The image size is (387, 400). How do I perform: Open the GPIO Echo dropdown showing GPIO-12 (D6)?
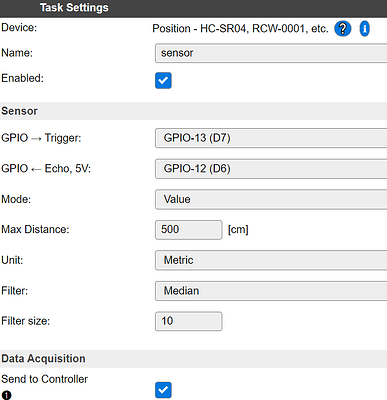[x=271, y=169]
